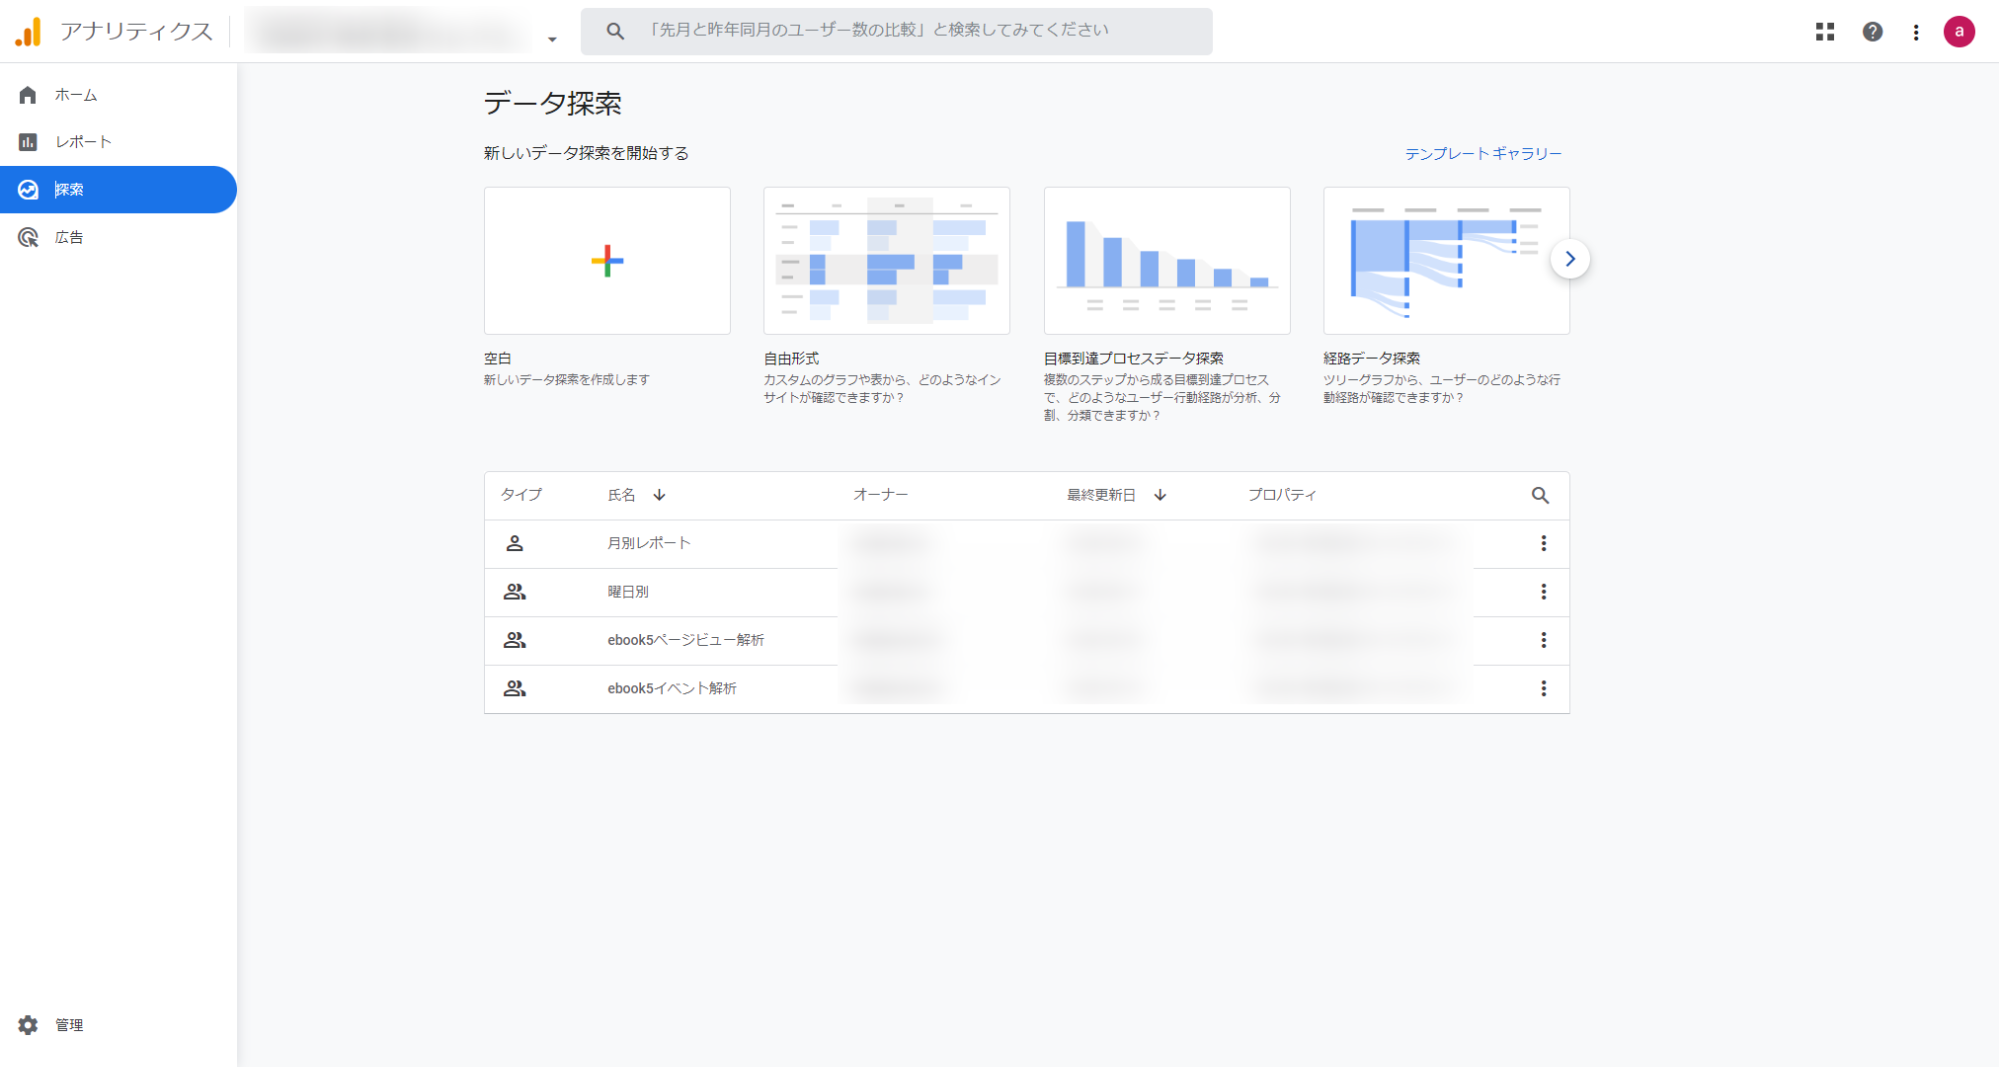Sort by 氏名 column arrow

(659, 495)
